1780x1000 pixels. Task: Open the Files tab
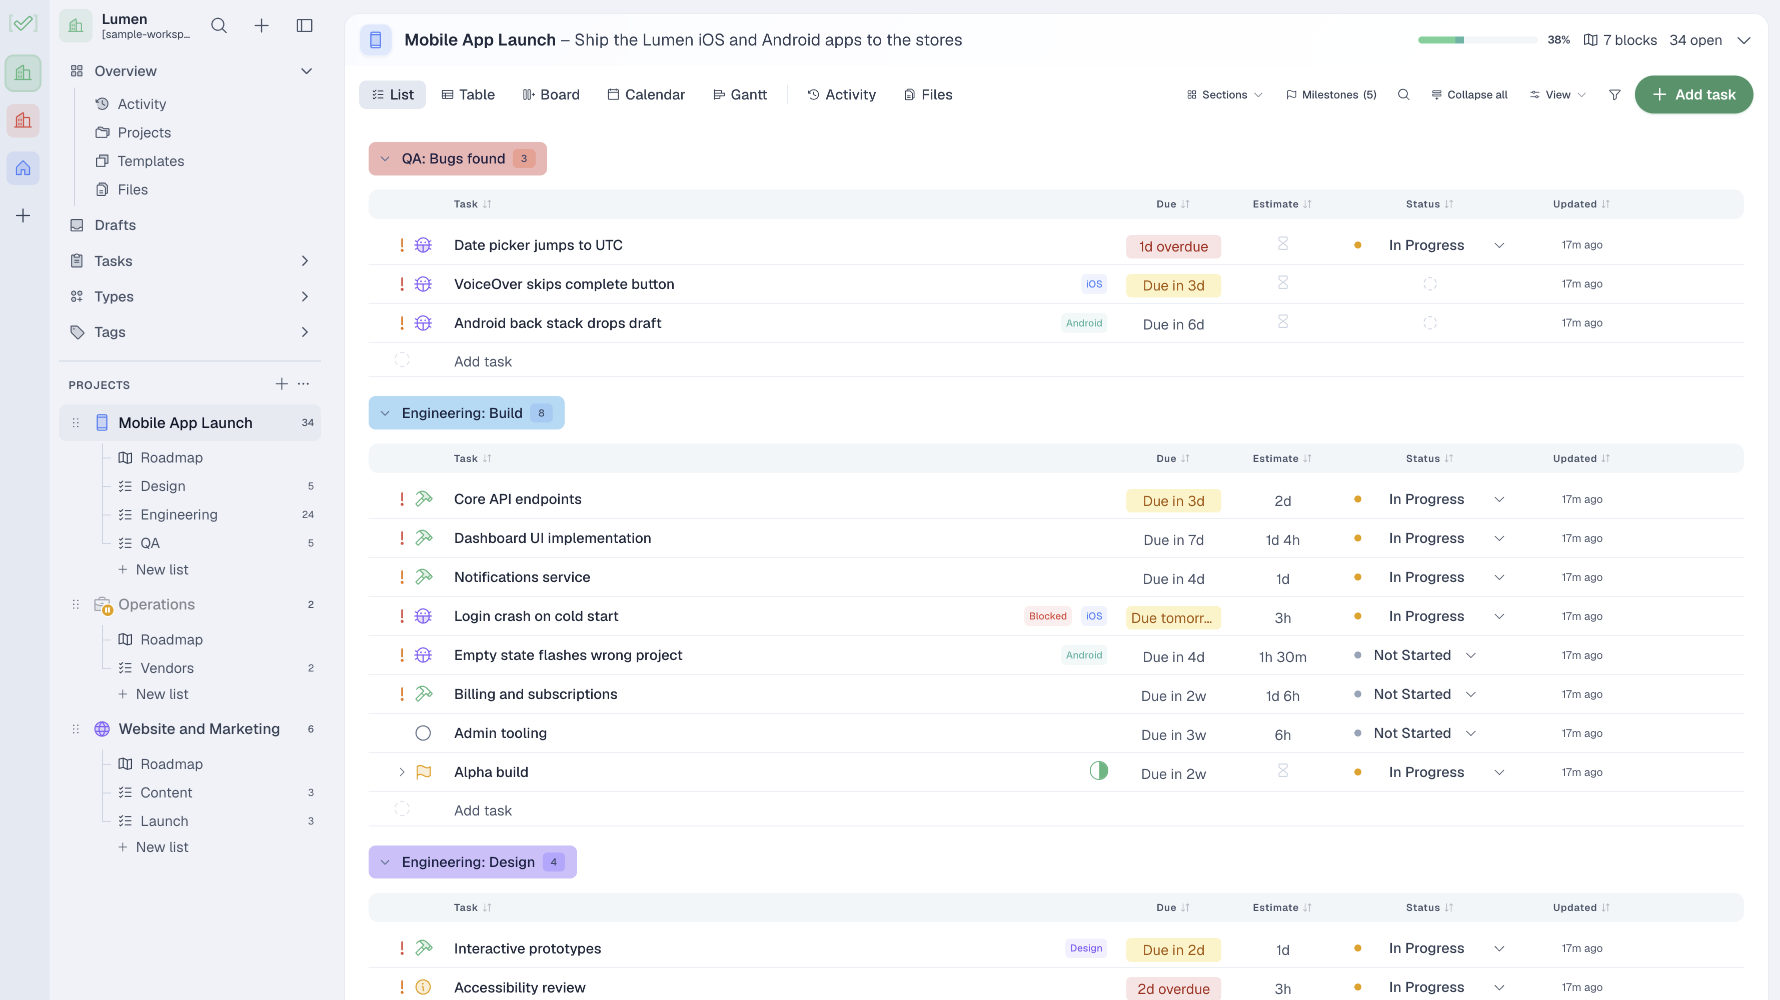(x=928, y=95)
